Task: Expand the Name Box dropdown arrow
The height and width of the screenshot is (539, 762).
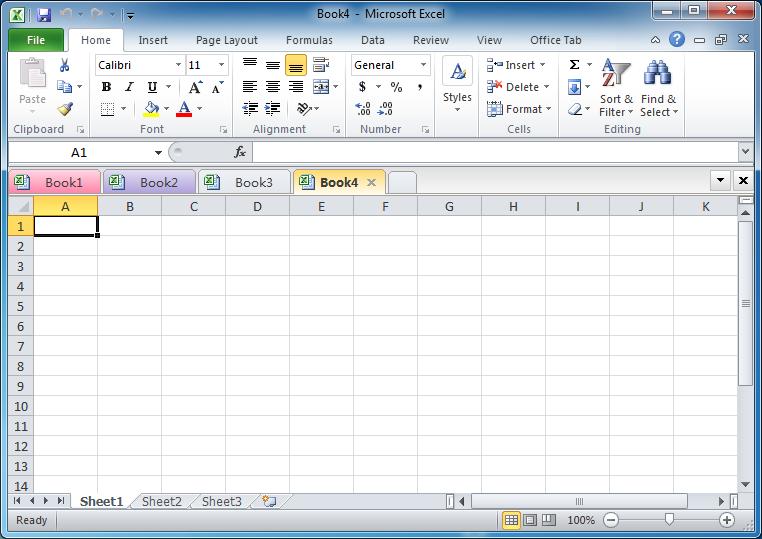Action: (x=158, y=153)
